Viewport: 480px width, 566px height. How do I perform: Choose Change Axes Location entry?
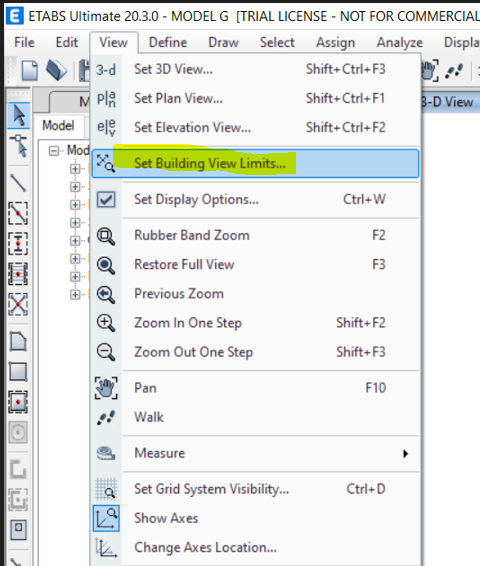pyautogui.click(x=256, y=548)
